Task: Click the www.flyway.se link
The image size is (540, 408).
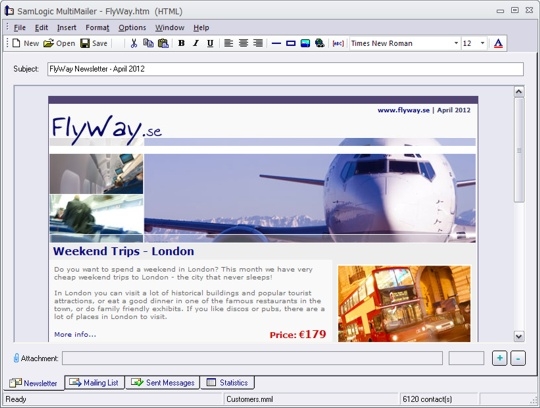Action: 403,110
